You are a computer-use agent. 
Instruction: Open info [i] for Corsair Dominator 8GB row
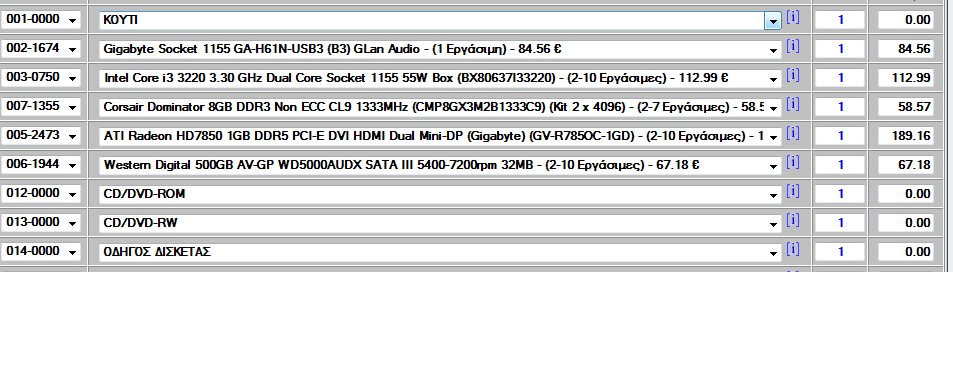793,104
